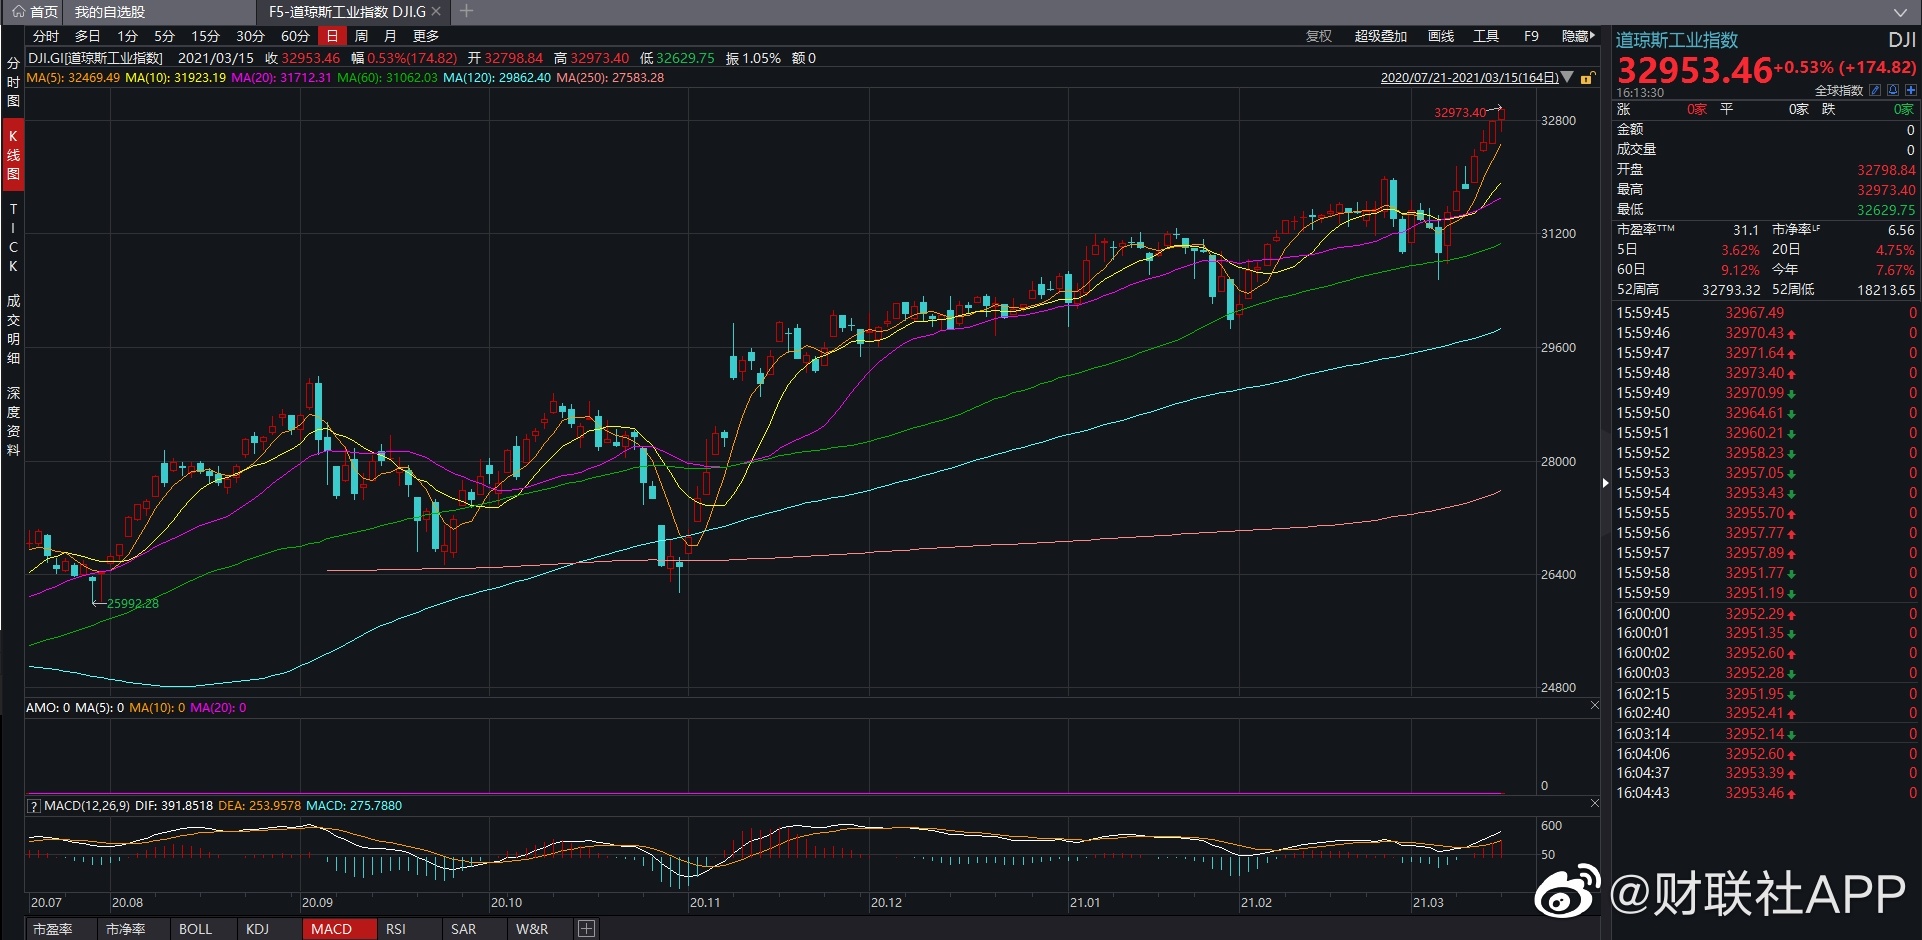
Task: Collapse right panel with the divider arrow
Action: click(1606, 483)
